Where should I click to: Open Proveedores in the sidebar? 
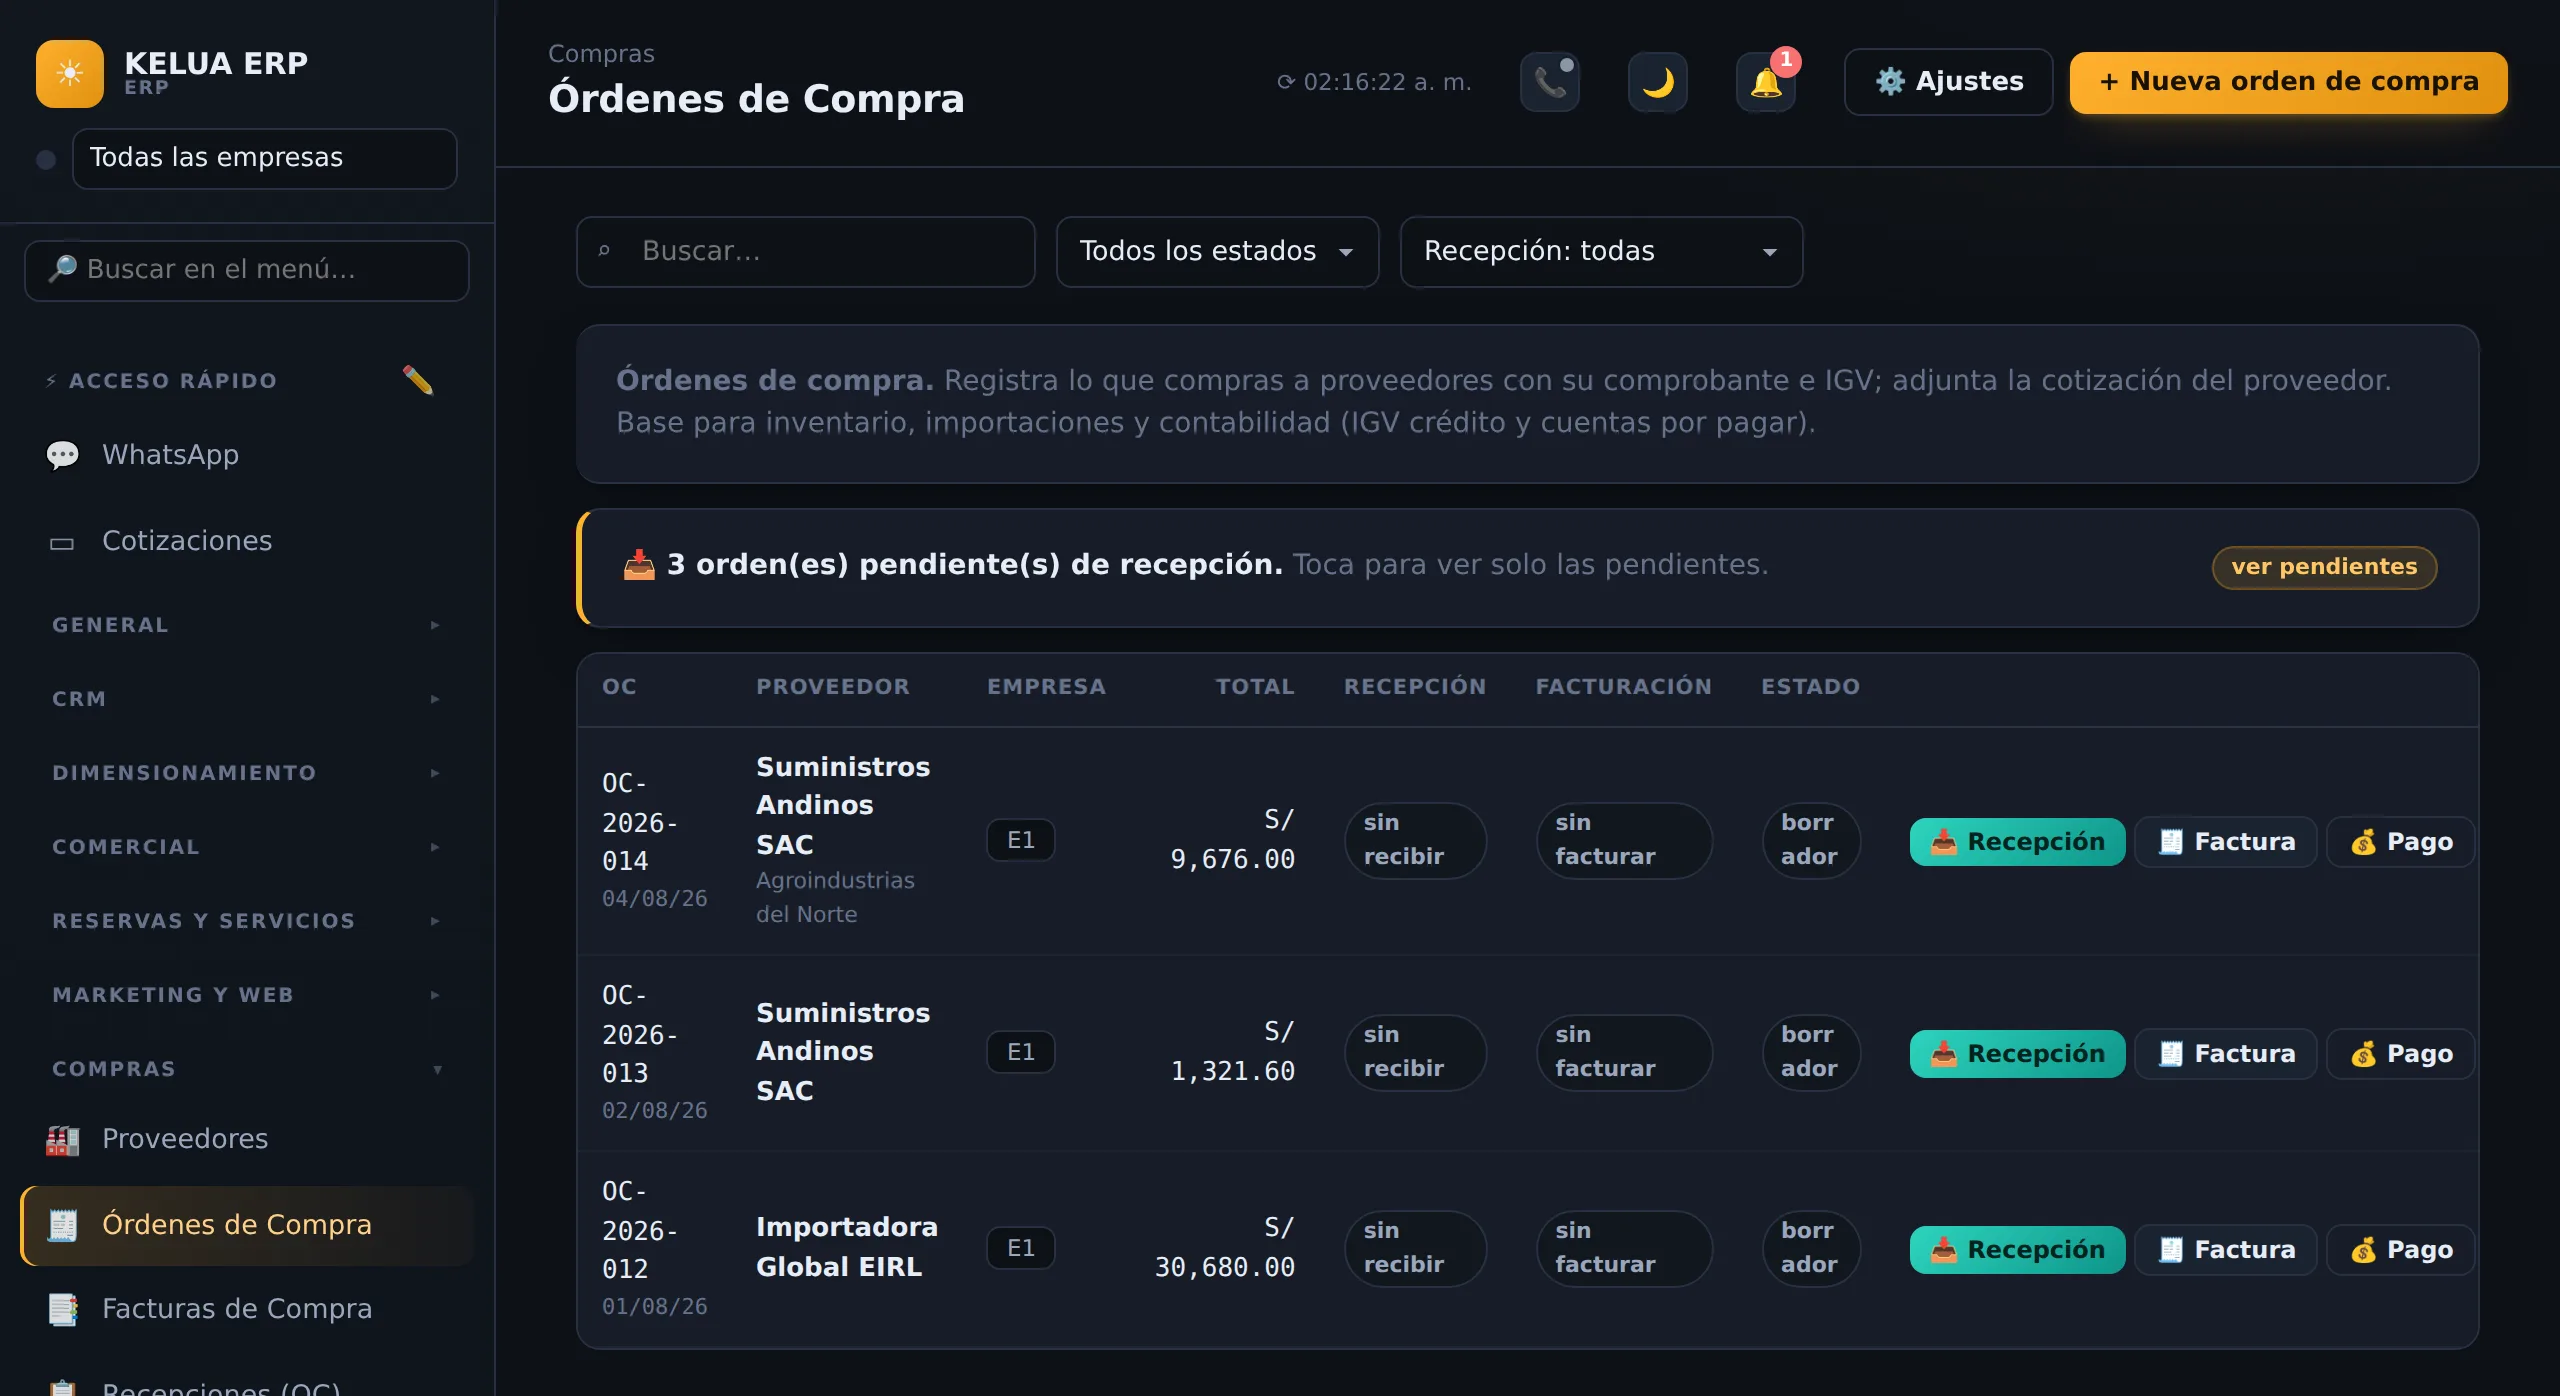pyautogui.click(x=246, y=1139)
